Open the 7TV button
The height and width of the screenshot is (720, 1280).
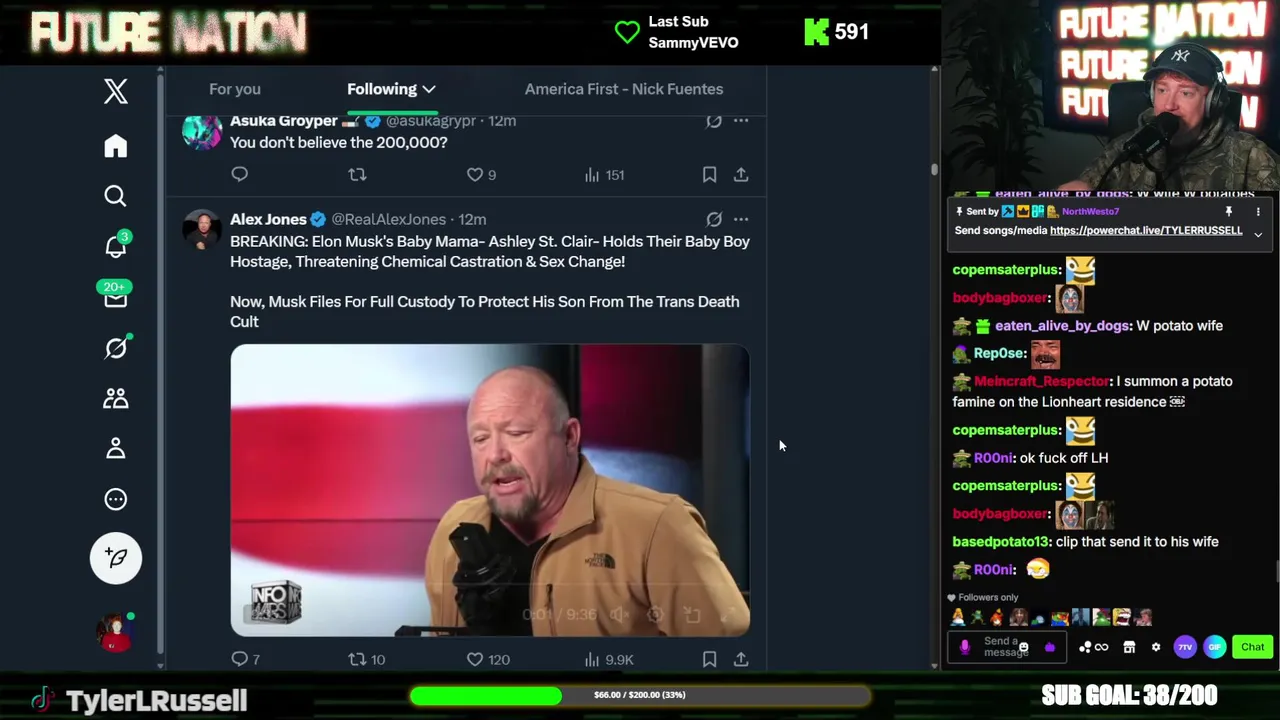(1185, 647)
